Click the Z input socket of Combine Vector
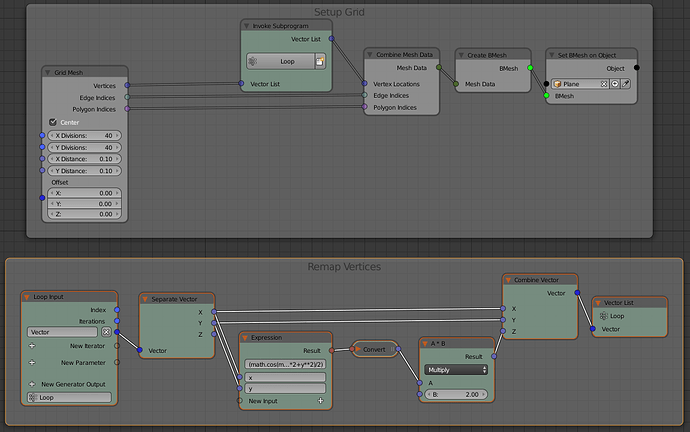 tap(503, 331)
